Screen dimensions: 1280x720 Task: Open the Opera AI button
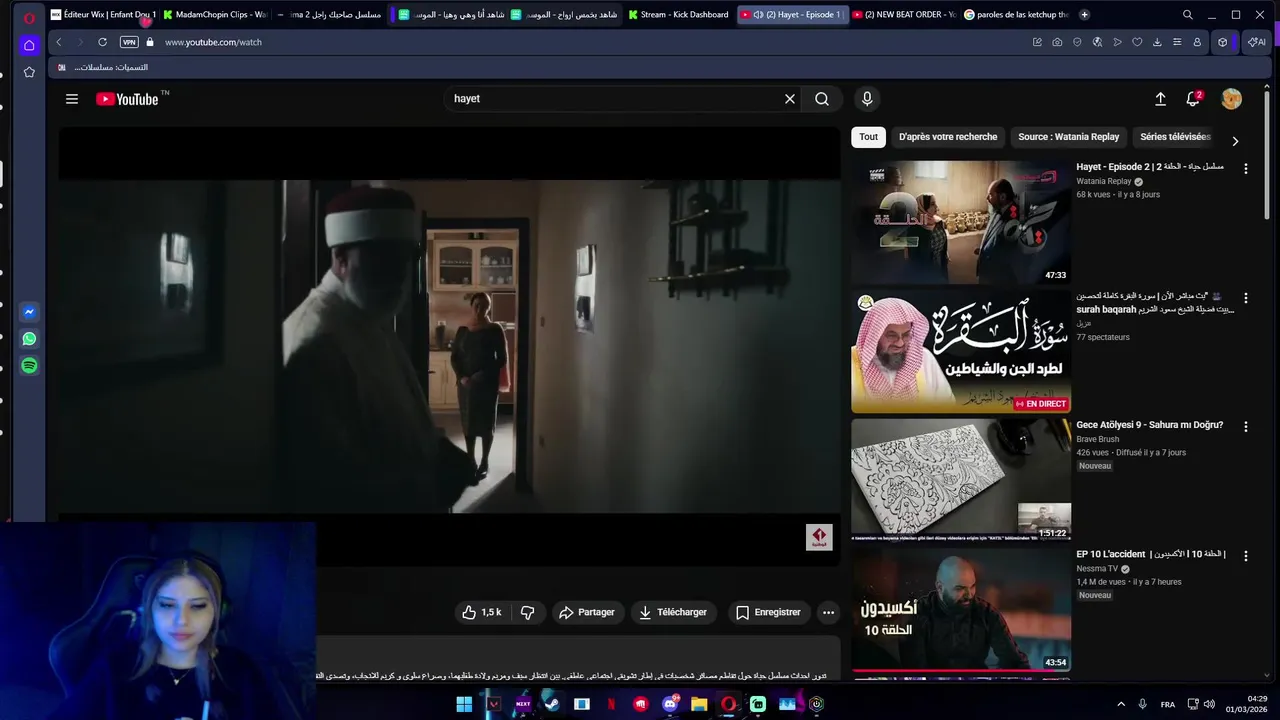click(1256, 42)
